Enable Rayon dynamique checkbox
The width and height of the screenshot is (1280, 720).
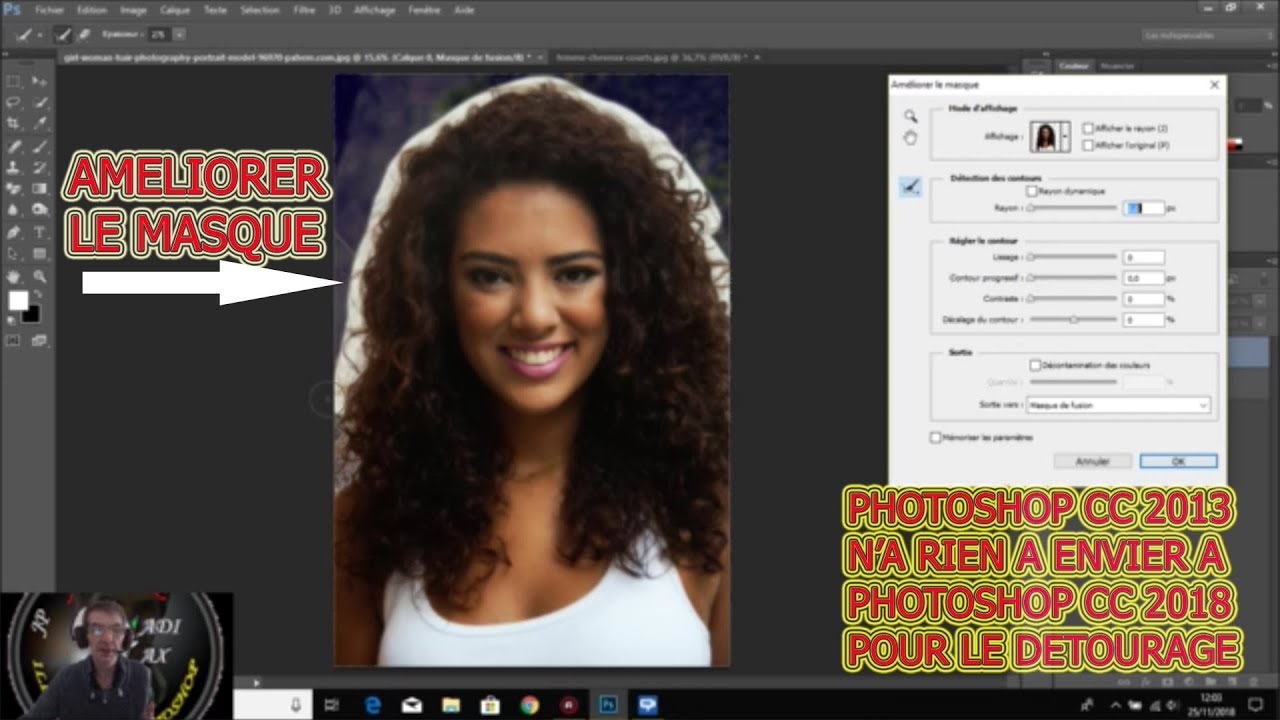1032,191
